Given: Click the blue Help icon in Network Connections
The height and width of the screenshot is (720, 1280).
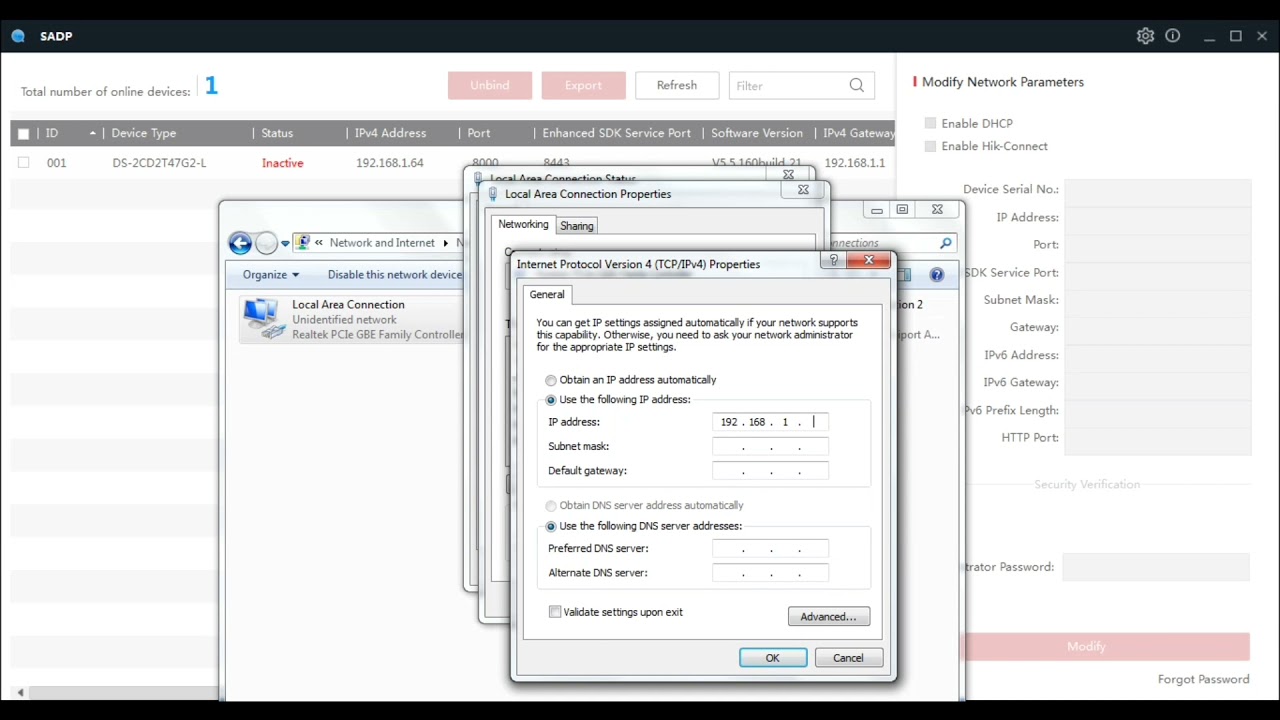Looking at the screenshot, I should click(937, 275).
